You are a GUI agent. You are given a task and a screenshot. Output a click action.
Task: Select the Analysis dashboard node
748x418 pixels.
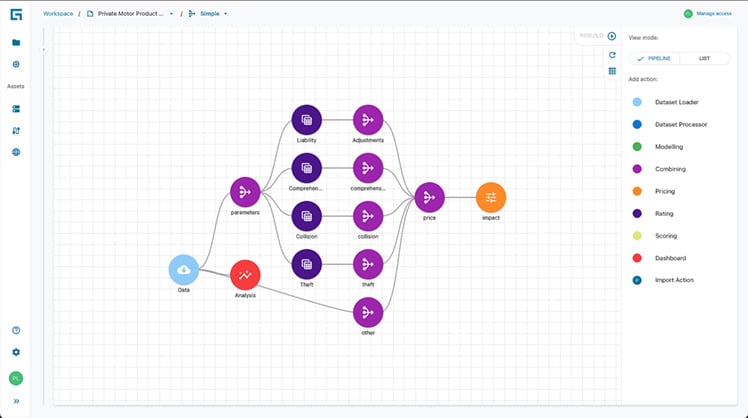tap(245, 275)
